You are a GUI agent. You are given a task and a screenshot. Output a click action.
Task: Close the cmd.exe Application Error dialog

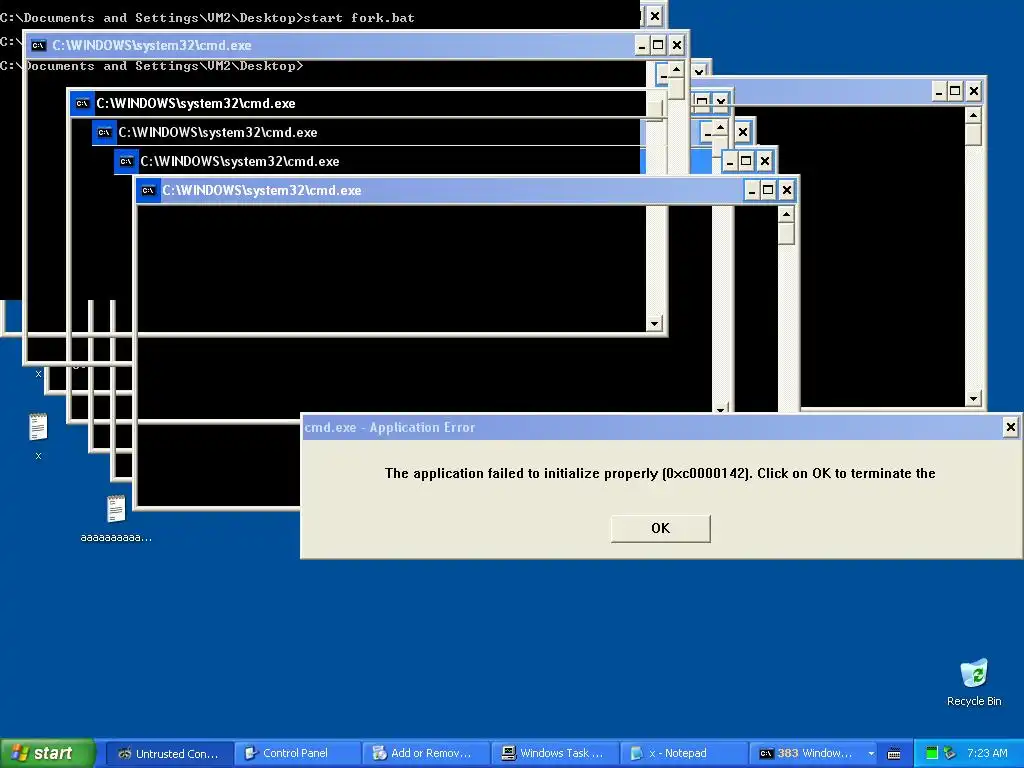coord(1010,427)
